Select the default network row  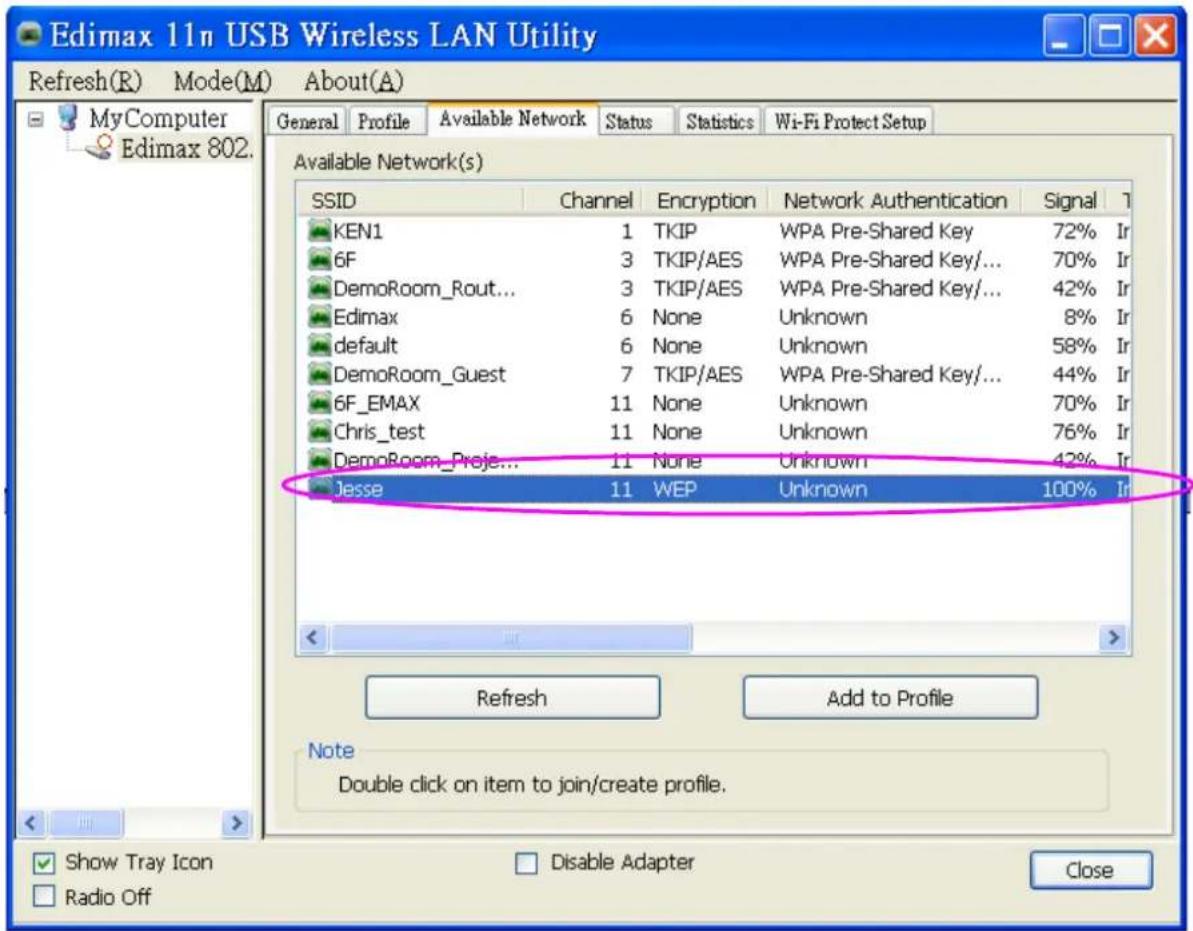point(714,345)
